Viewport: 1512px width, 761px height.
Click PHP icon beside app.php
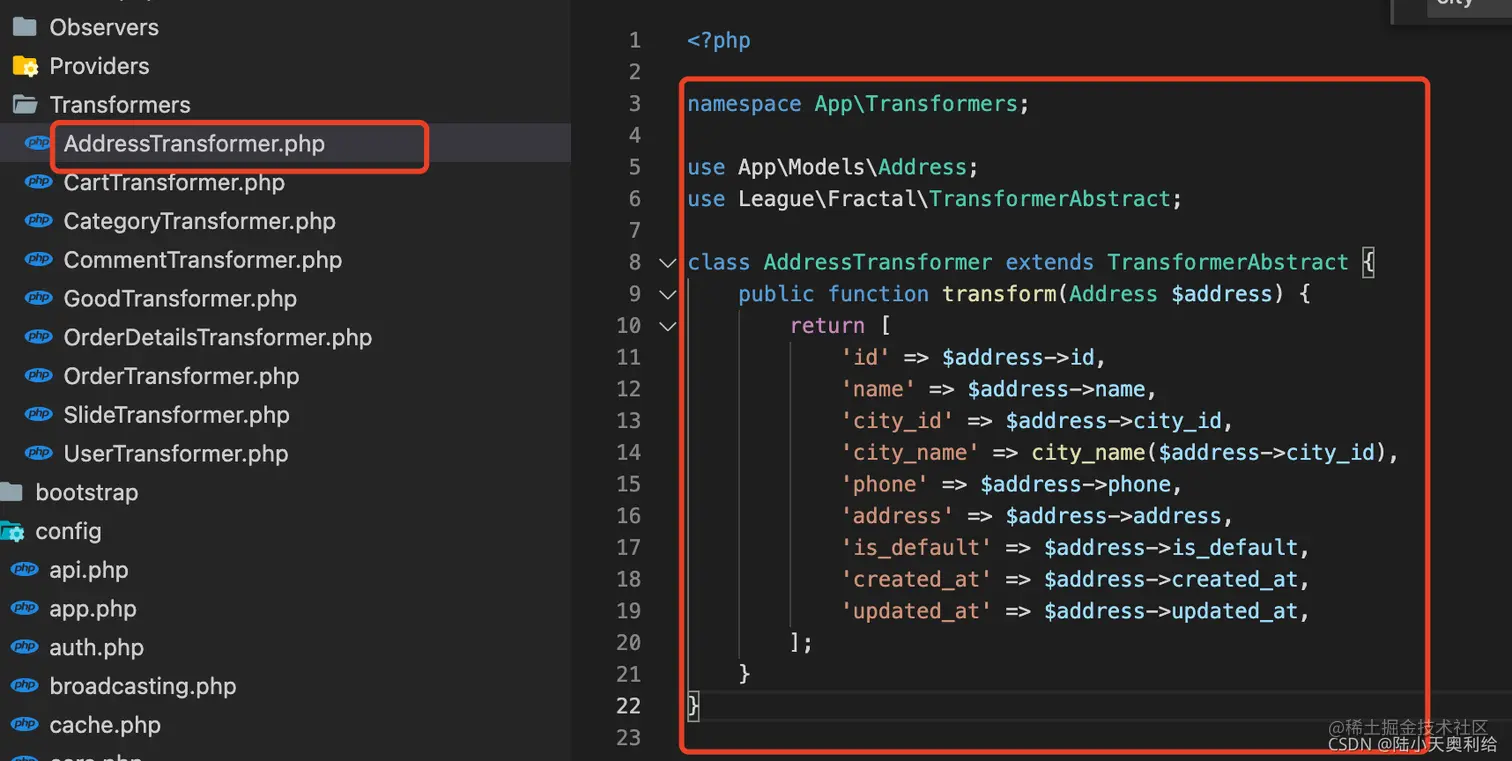pos(24,608)
